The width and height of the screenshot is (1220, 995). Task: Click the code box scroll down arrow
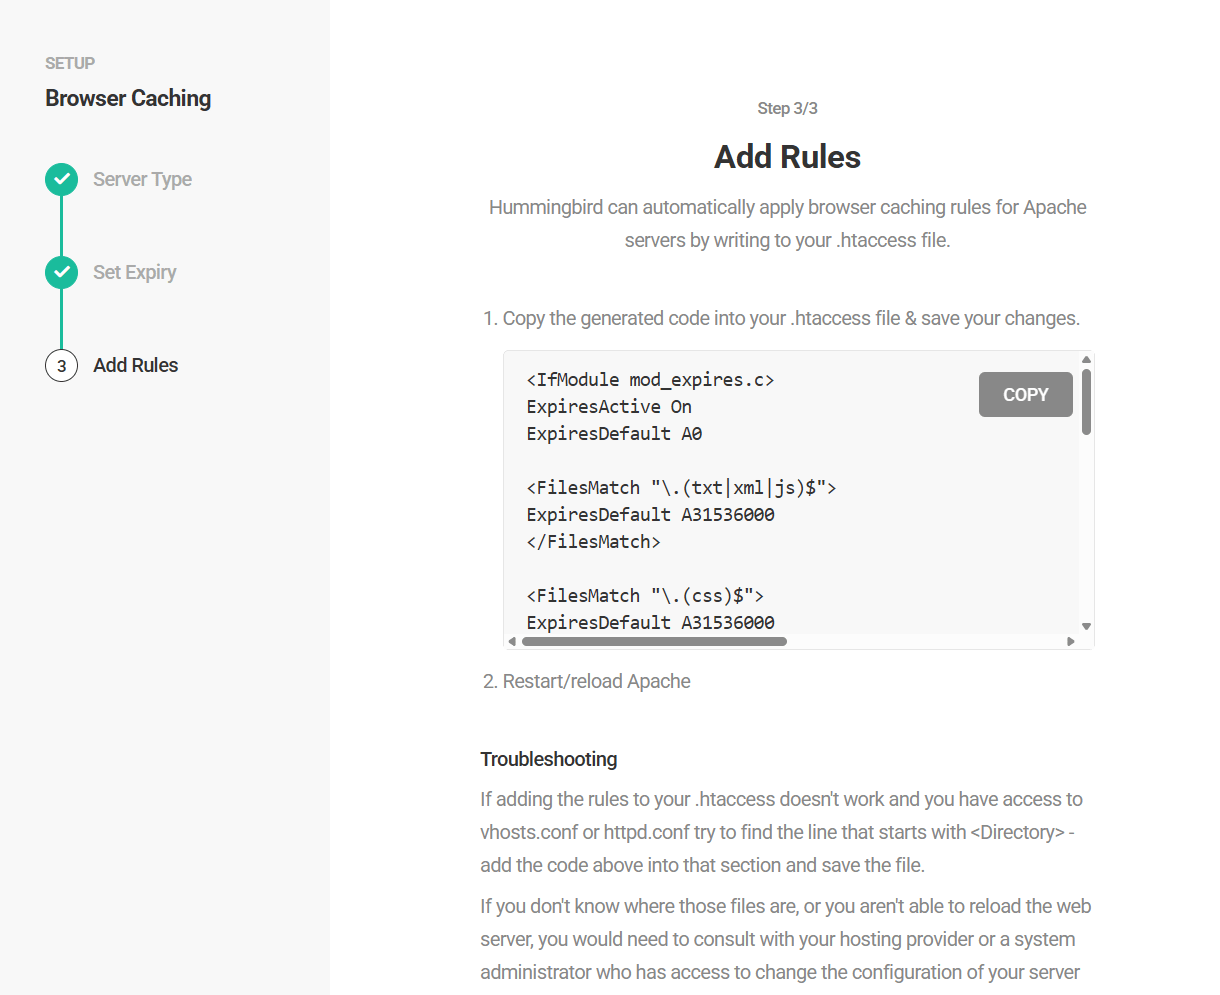click(x=1086, y=627)
